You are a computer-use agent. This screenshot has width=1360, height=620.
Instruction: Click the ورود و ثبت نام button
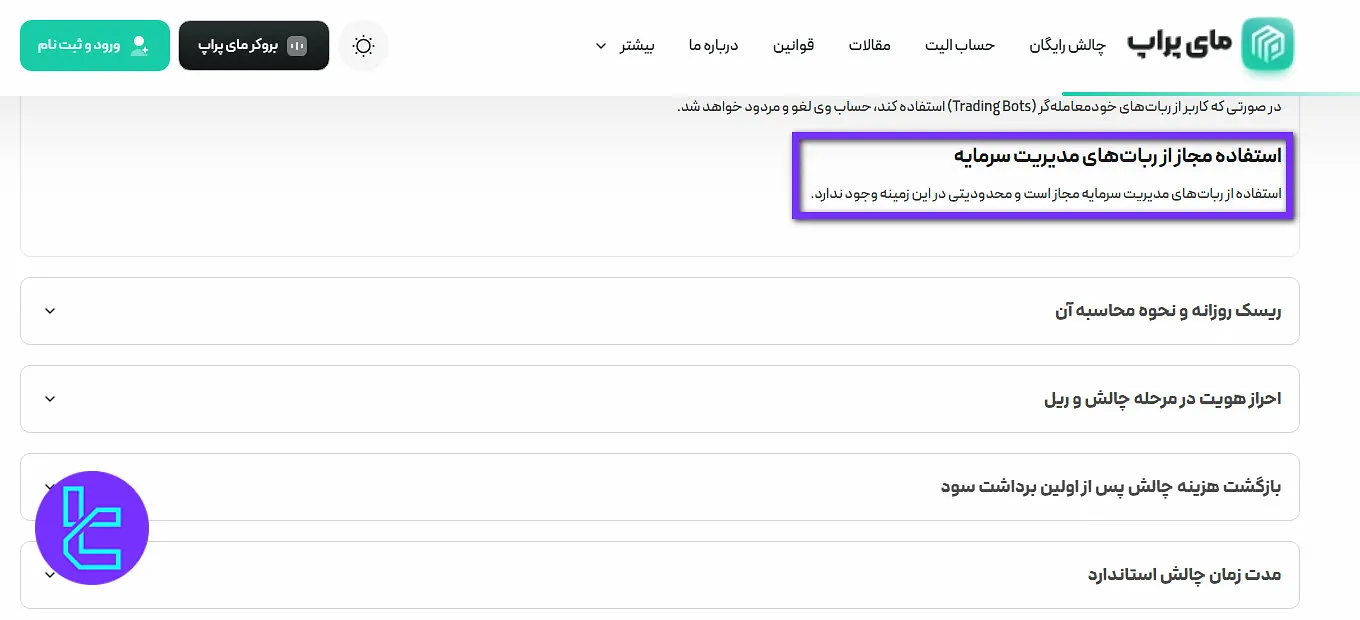[x=94, y=45]
